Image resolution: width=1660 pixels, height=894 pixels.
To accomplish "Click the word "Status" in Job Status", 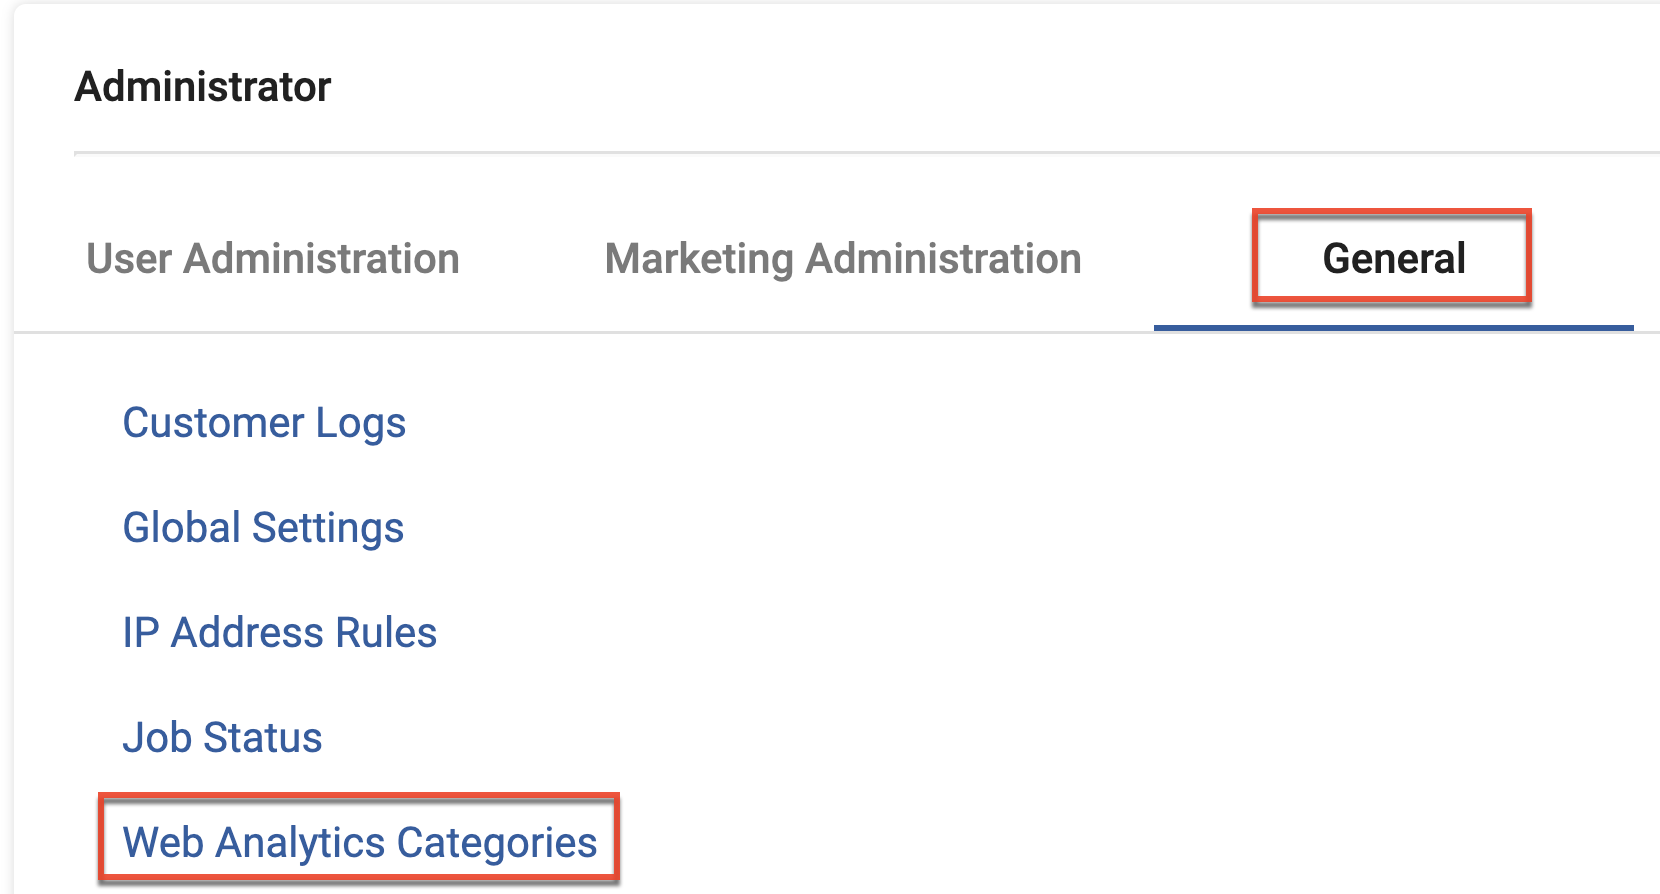I will click(263, 738).
